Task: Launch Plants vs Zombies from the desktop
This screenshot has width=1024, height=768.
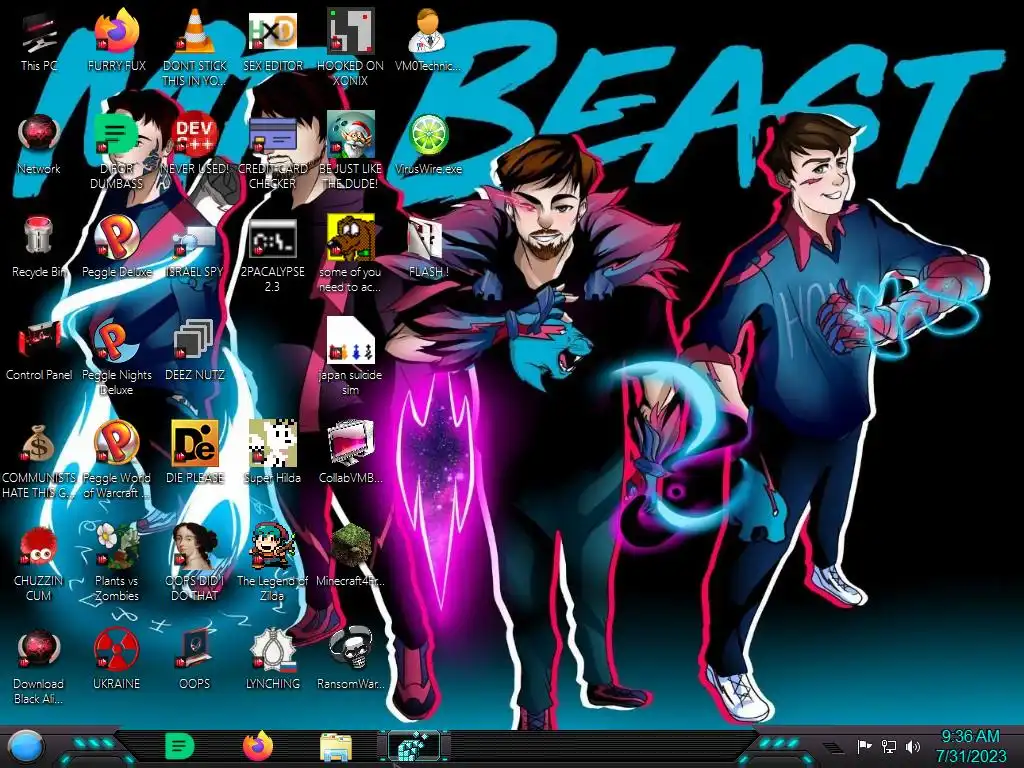Action: coord(116,563)
